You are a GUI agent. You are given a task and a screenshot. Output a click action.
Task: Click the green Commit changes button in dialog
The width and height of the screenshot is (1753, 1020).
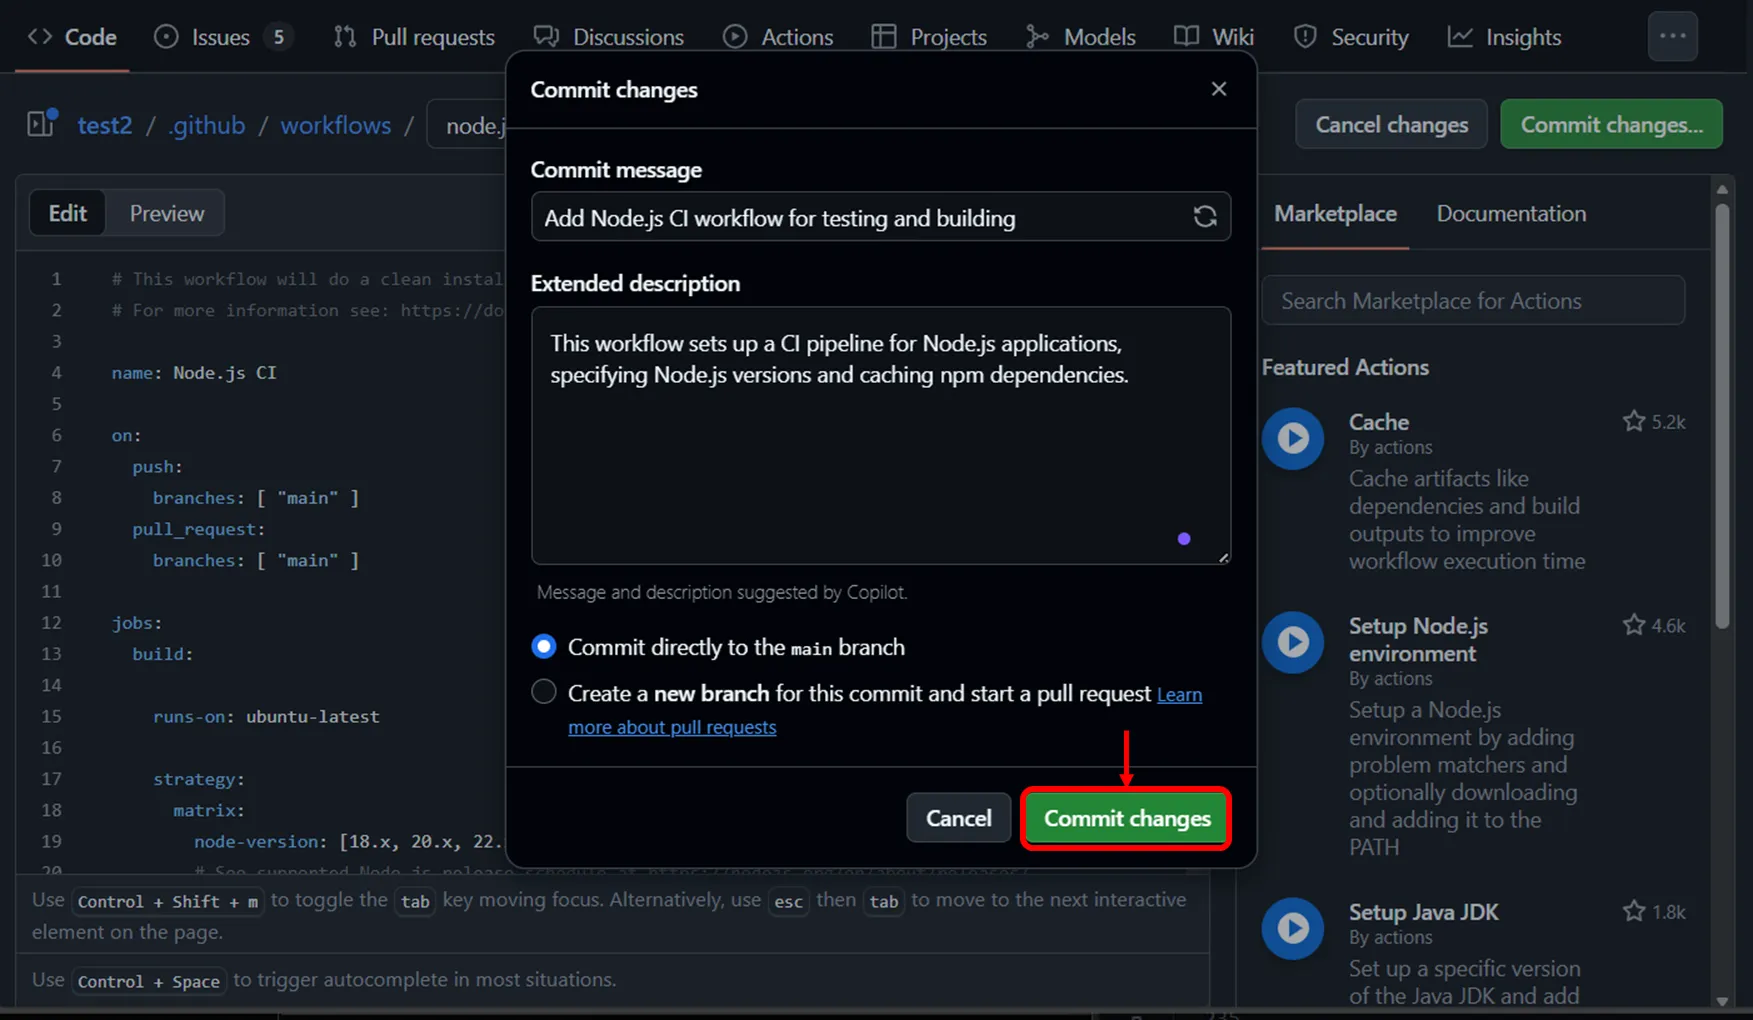1126,818
